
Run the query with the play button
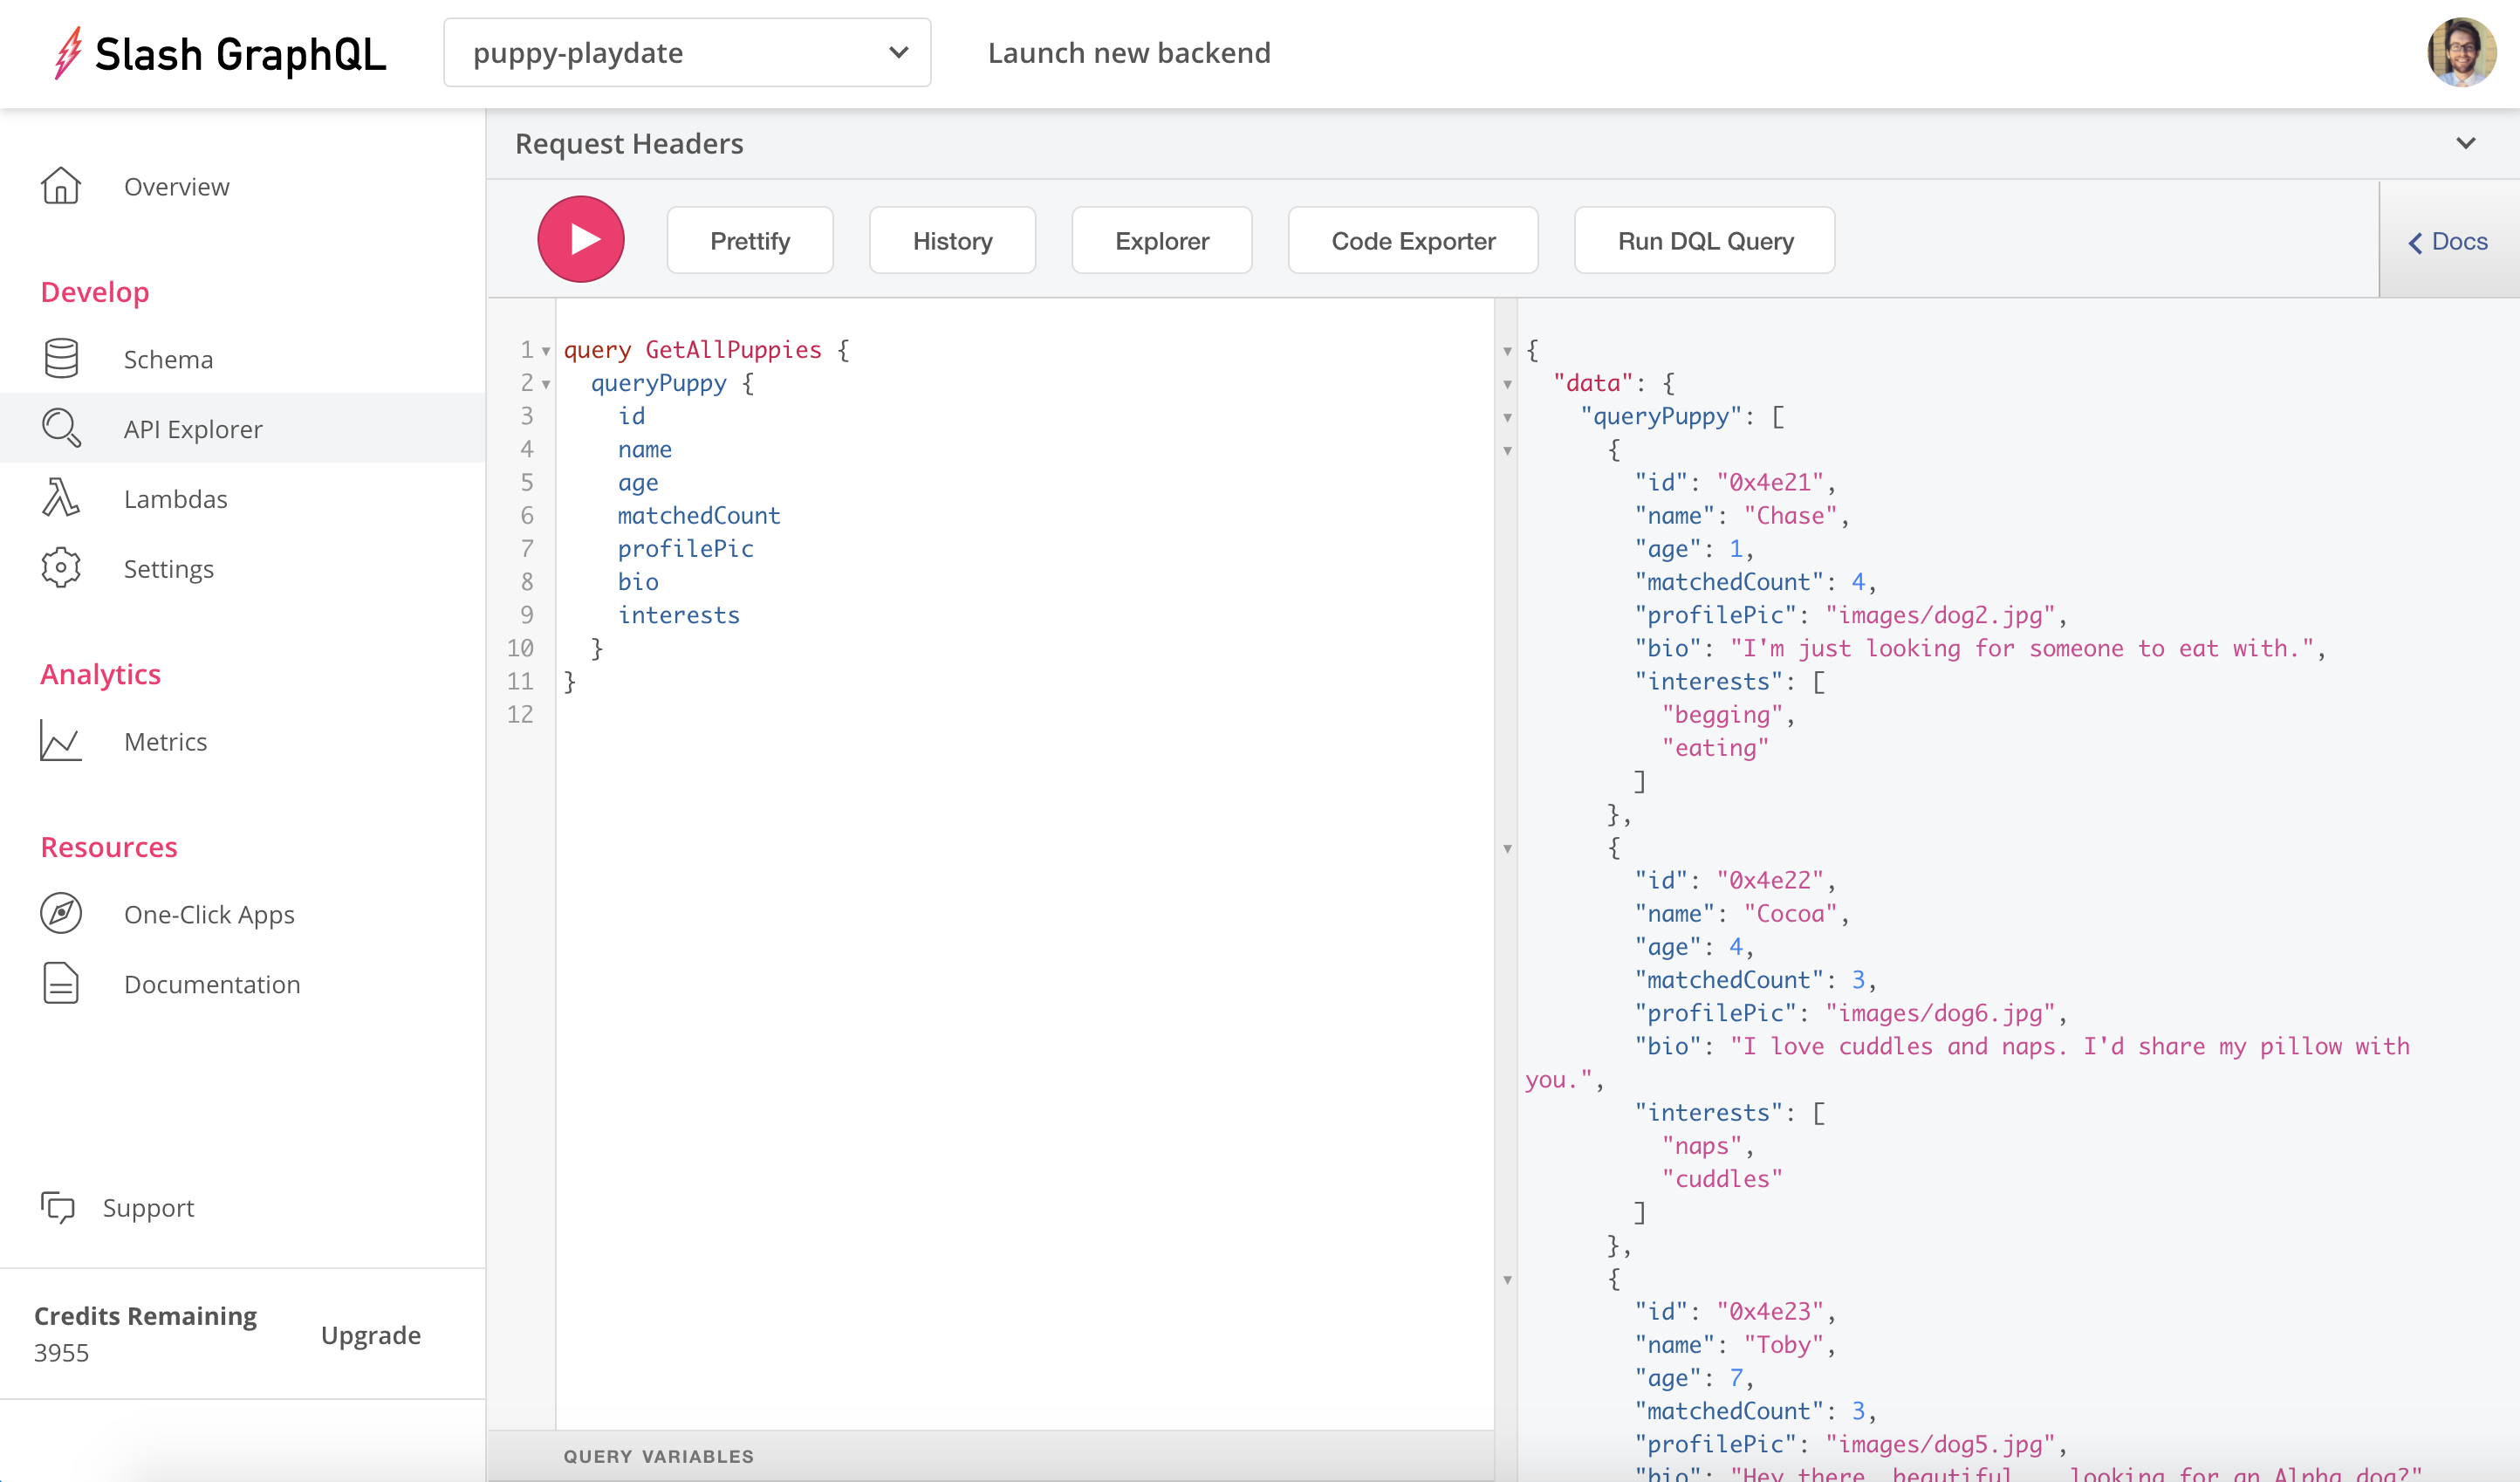coord(581,240)
